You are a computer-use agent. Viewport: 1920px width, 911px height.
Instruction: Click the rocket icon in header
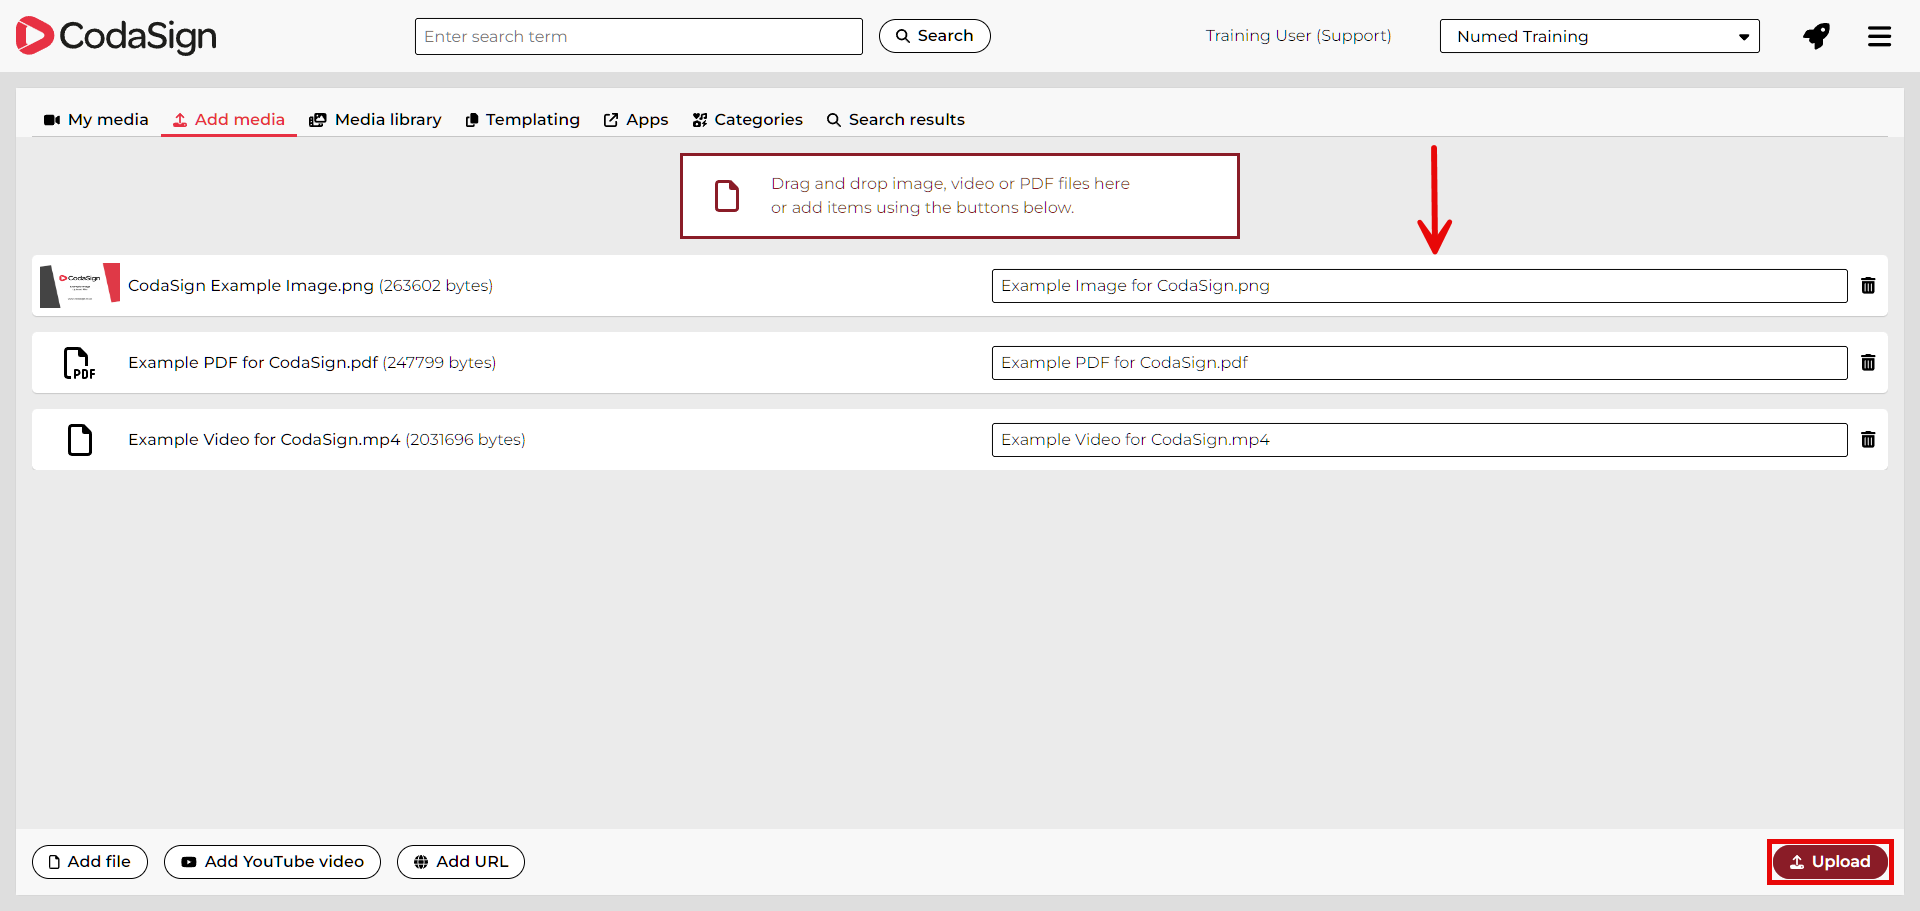[x=1816, y=36]
